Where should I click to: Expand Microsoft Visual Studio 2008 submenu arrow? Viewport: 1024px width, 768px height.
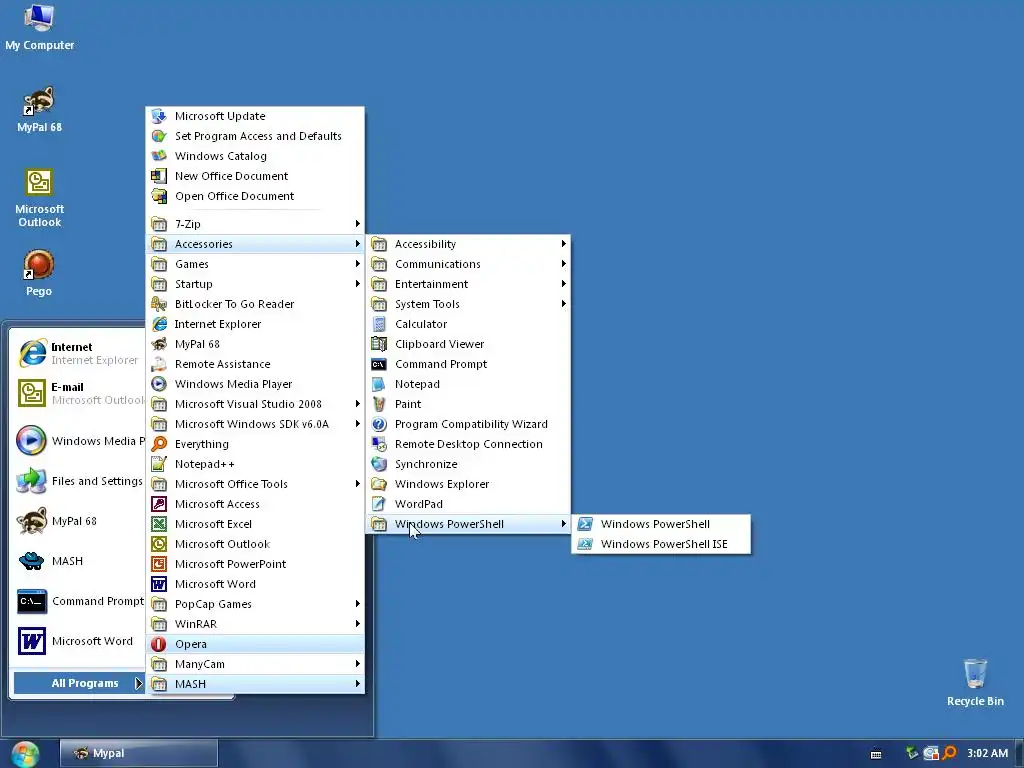point(358,404)
